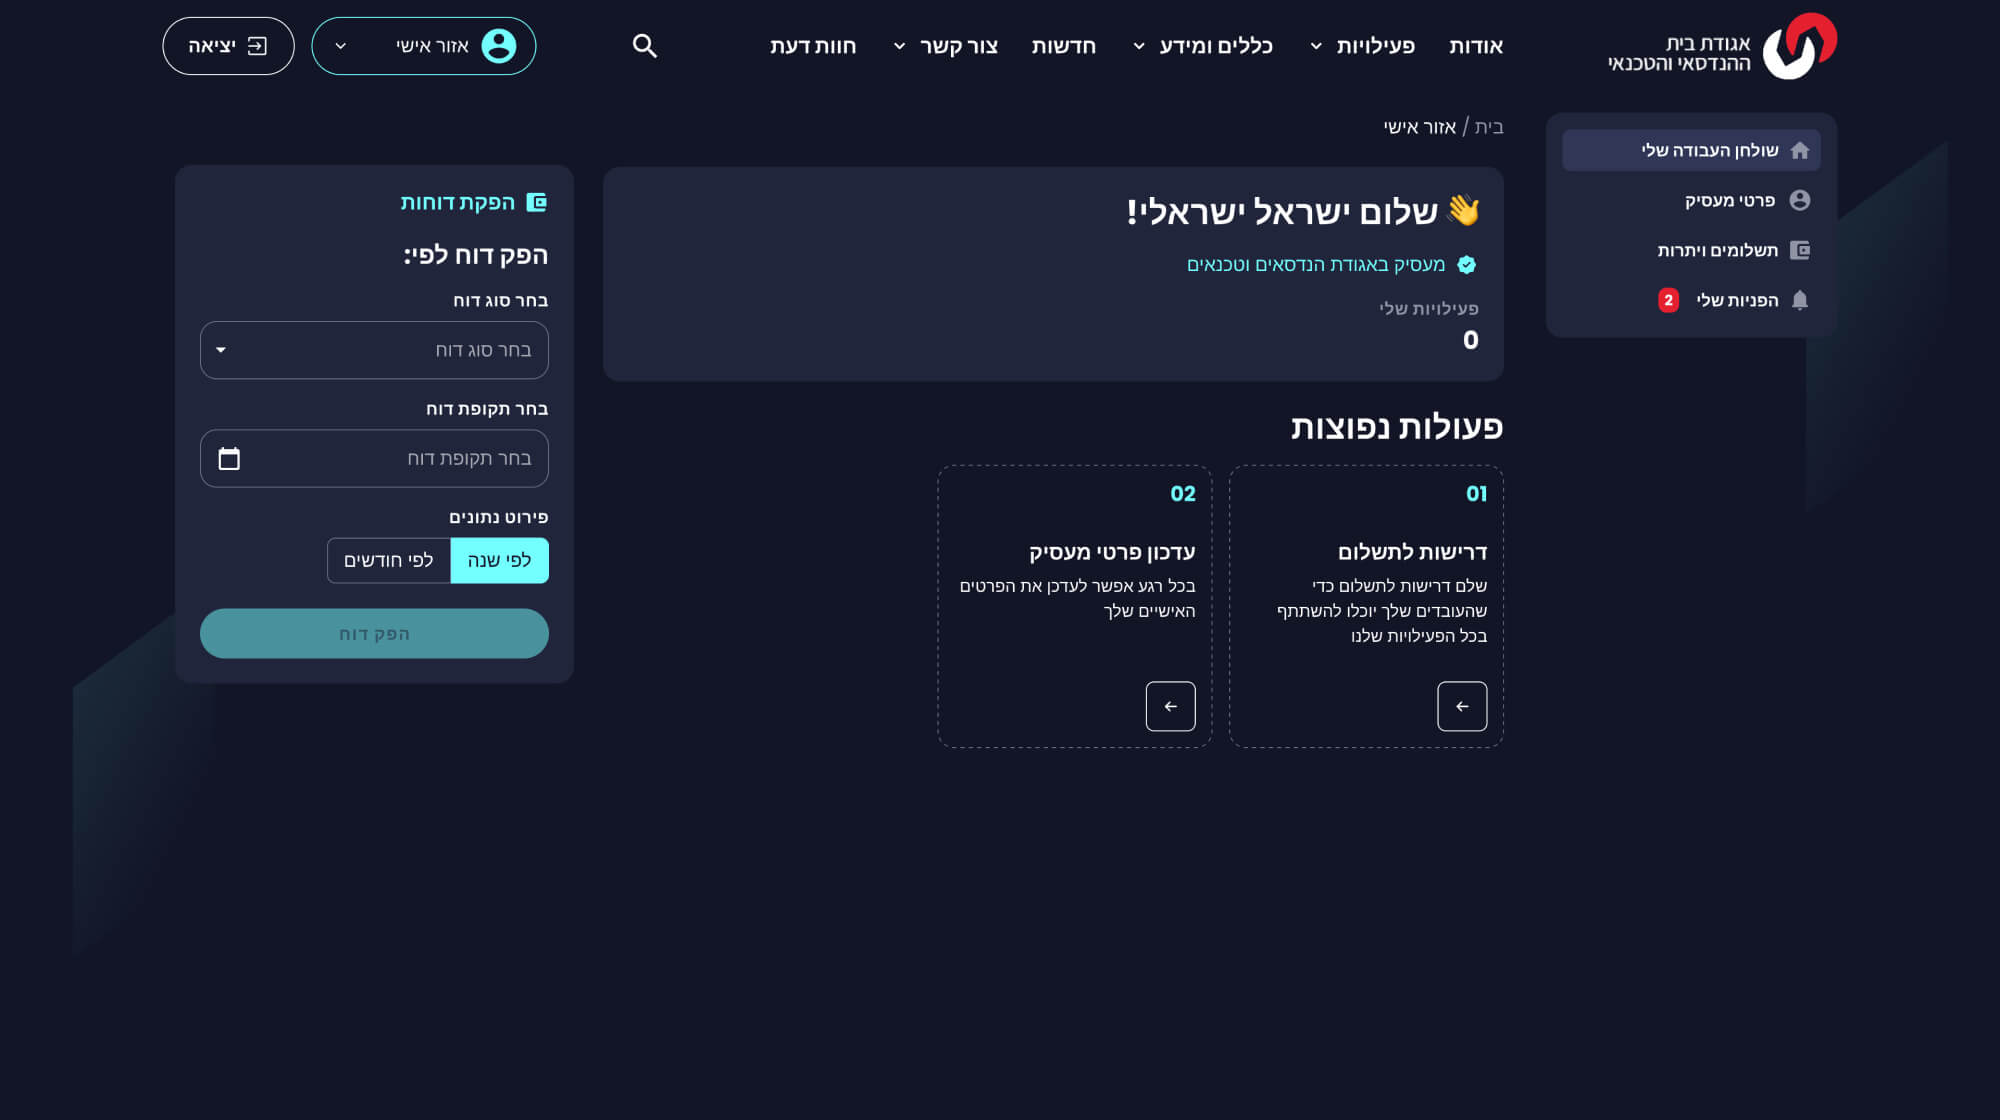The width and height of the screenshot is (2000, 1120).
Task: Click the arrow button on card 02
Action: pyautogui.click(x=1170, y=706)
